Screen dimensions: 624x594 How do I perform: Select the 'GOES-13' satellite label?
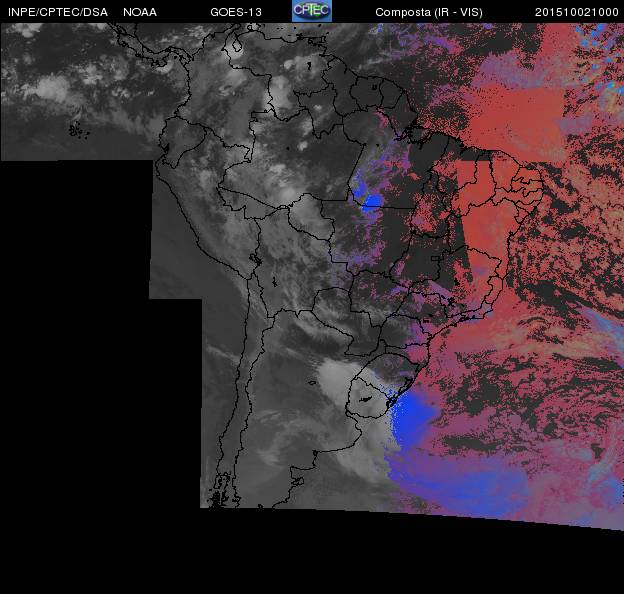236,12
